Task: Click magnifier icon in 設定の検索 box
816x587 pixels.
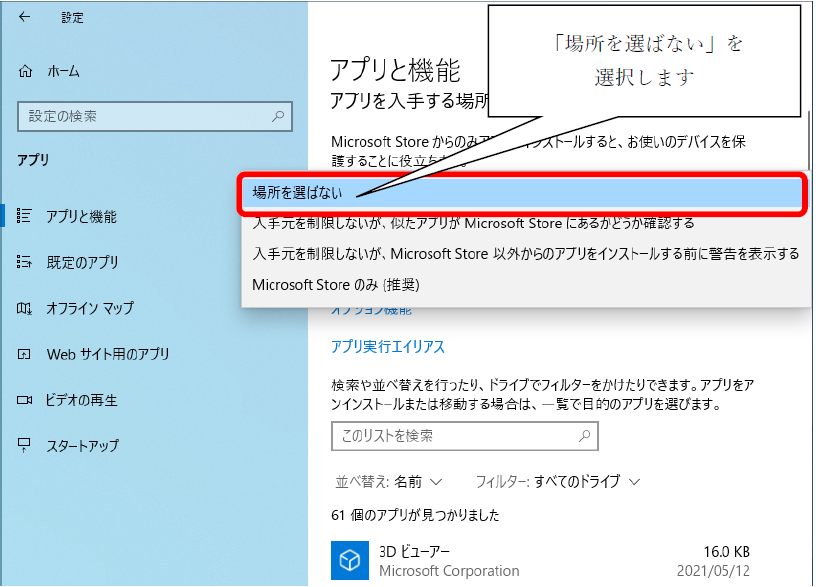Action: pos(279,116)
